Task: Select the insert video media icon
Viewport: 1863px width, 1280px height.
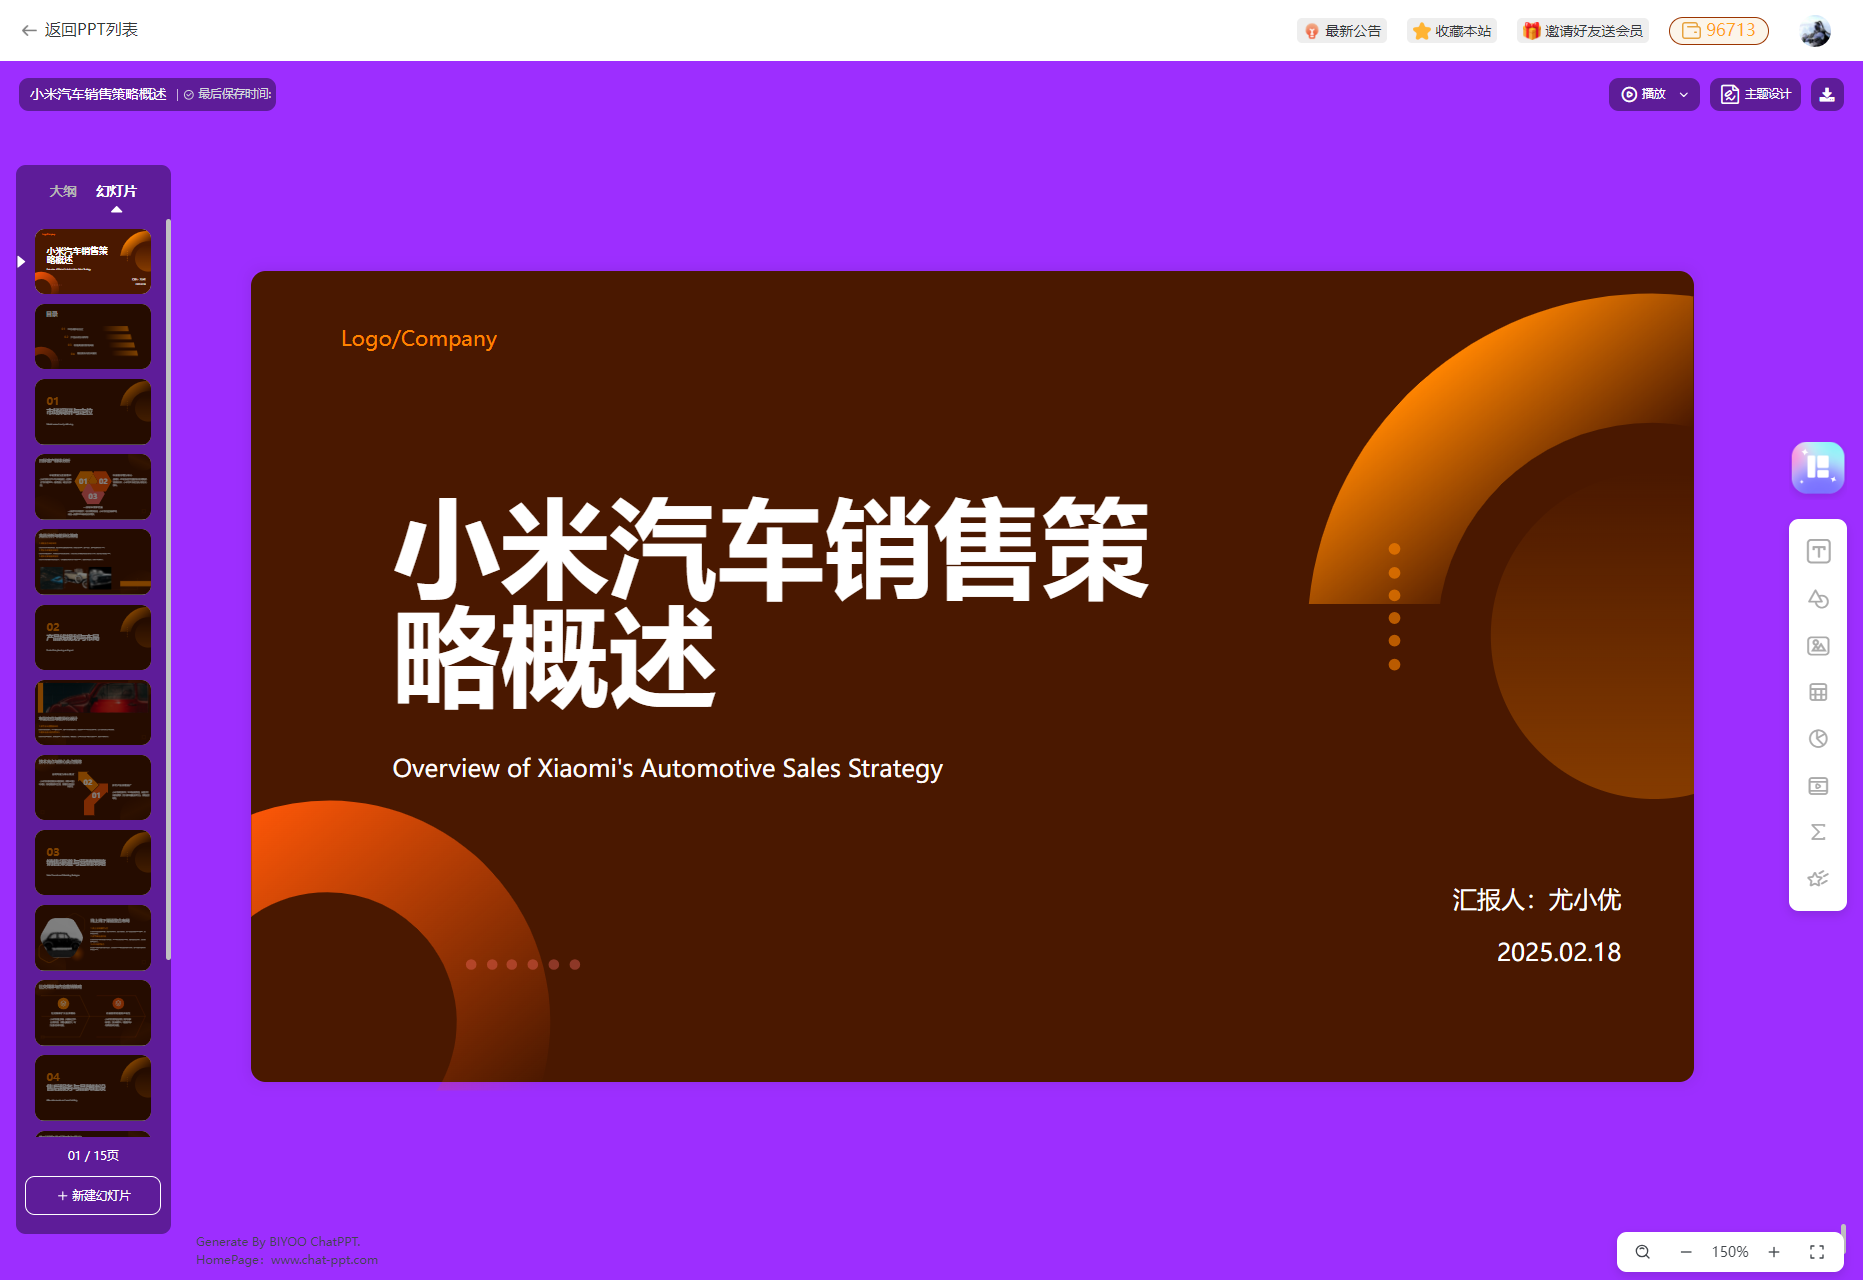Action: point(1818,786)
